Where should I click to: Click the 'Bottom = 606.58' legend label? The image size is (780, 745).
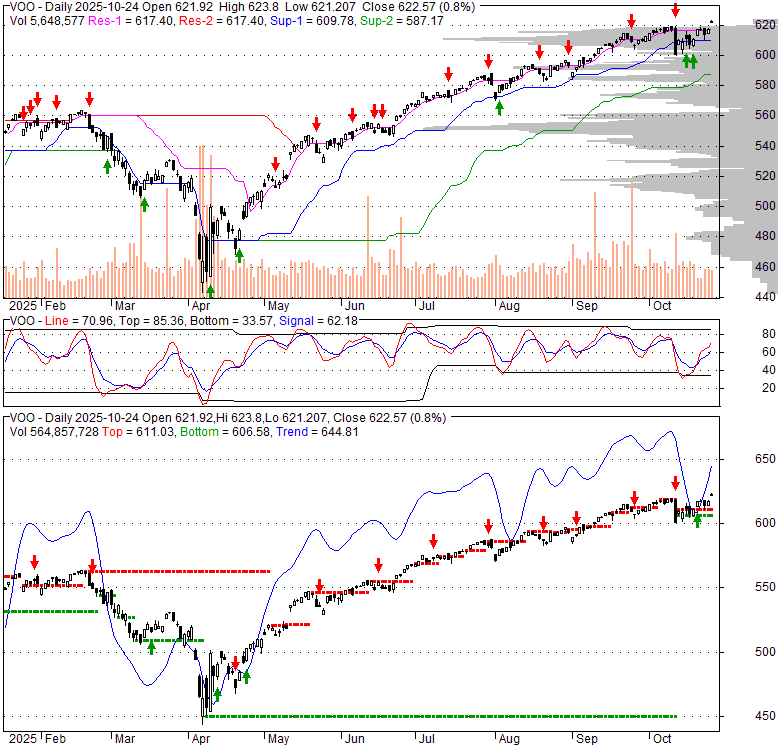pyautogui.click(x=226, y=432)
